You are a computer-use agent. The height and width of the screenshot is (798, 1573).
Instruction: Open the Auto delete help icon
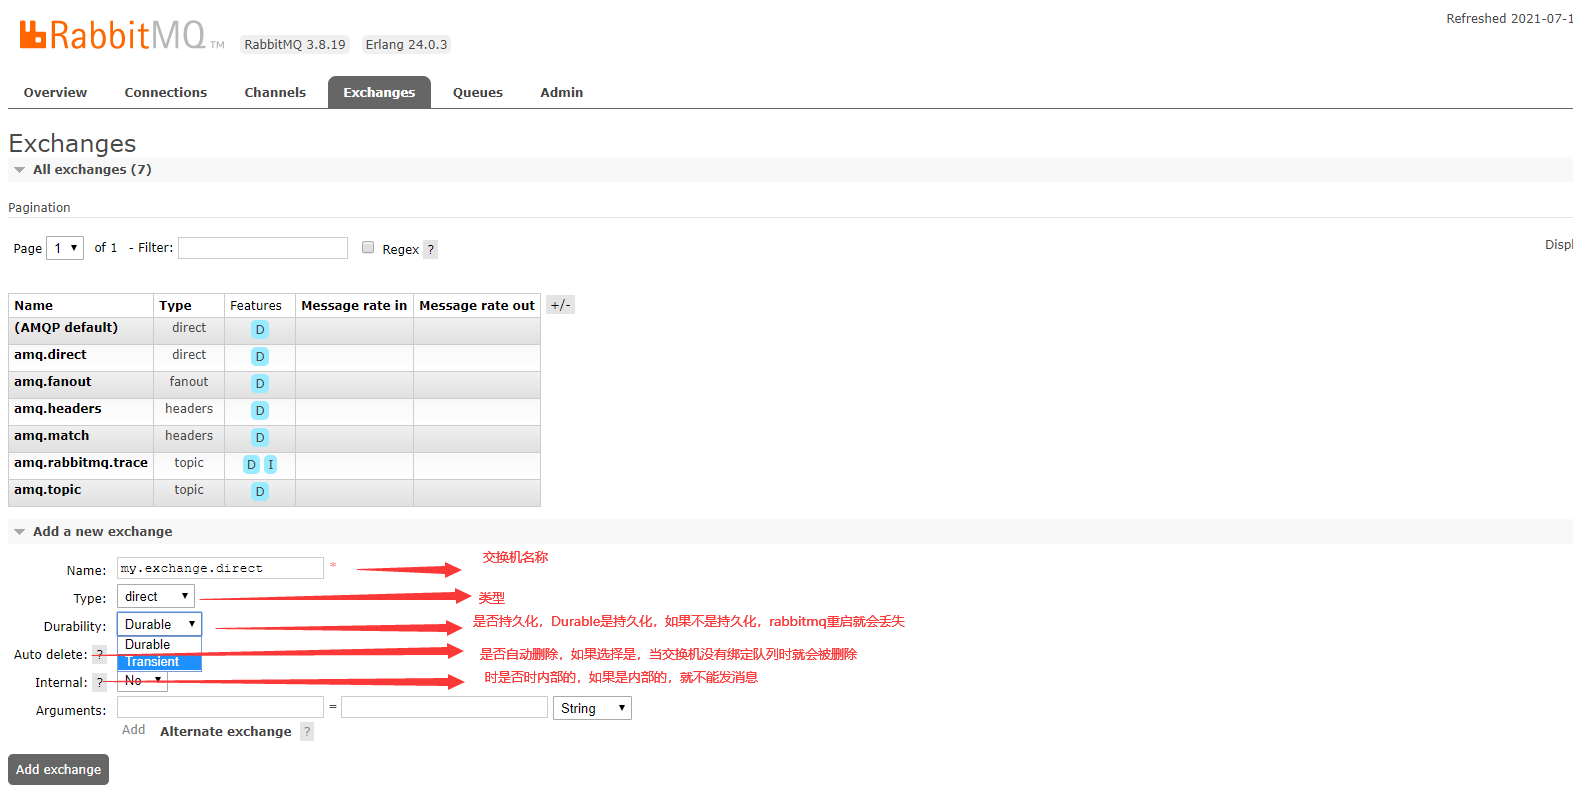point(99,655)
